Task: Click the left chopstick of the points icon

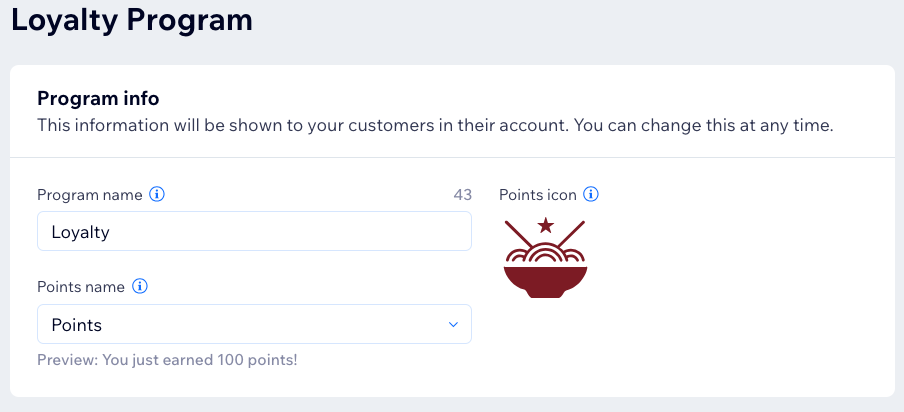Action: point(519,235)
